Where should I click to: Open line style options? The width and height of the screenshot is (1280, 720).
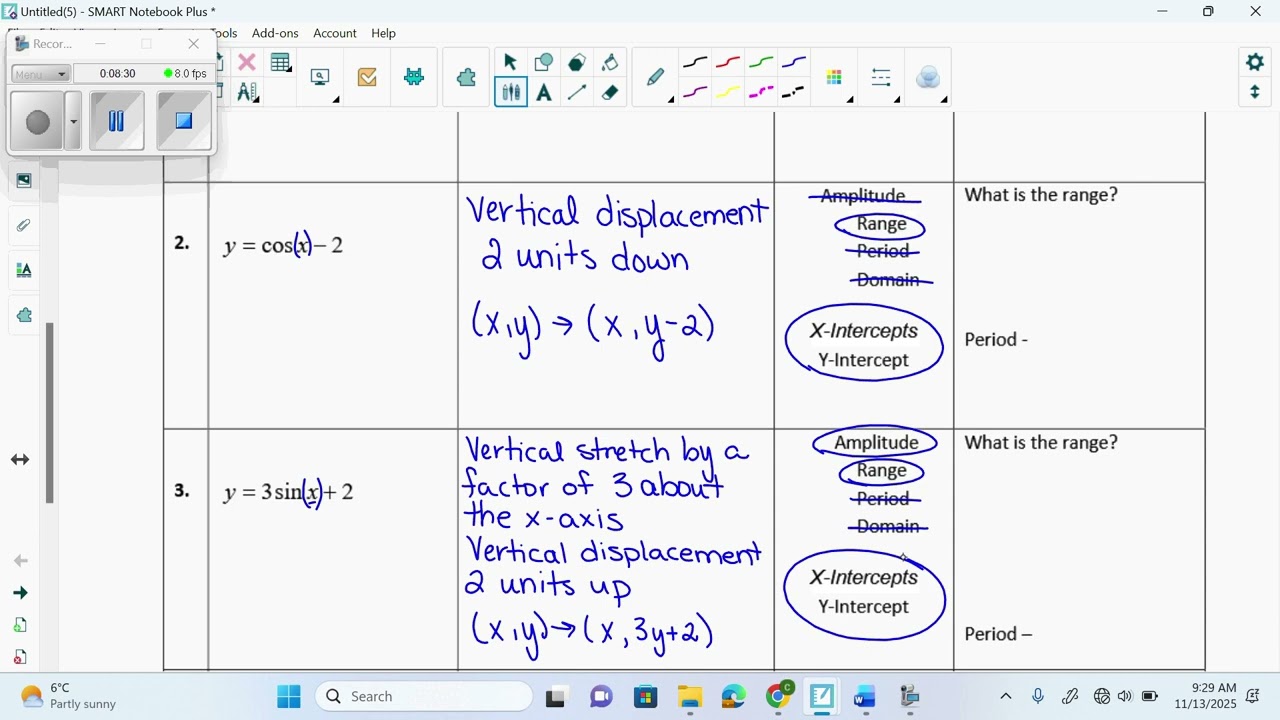(x=881, y=77)
